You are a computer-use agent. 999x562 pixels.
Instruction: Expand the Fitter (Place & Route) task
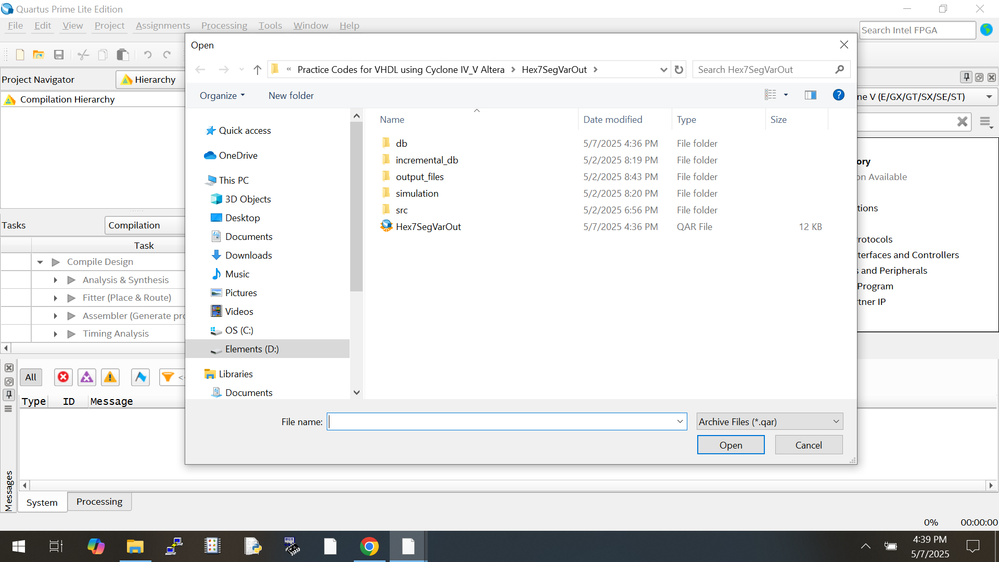(x=55, y=298)
